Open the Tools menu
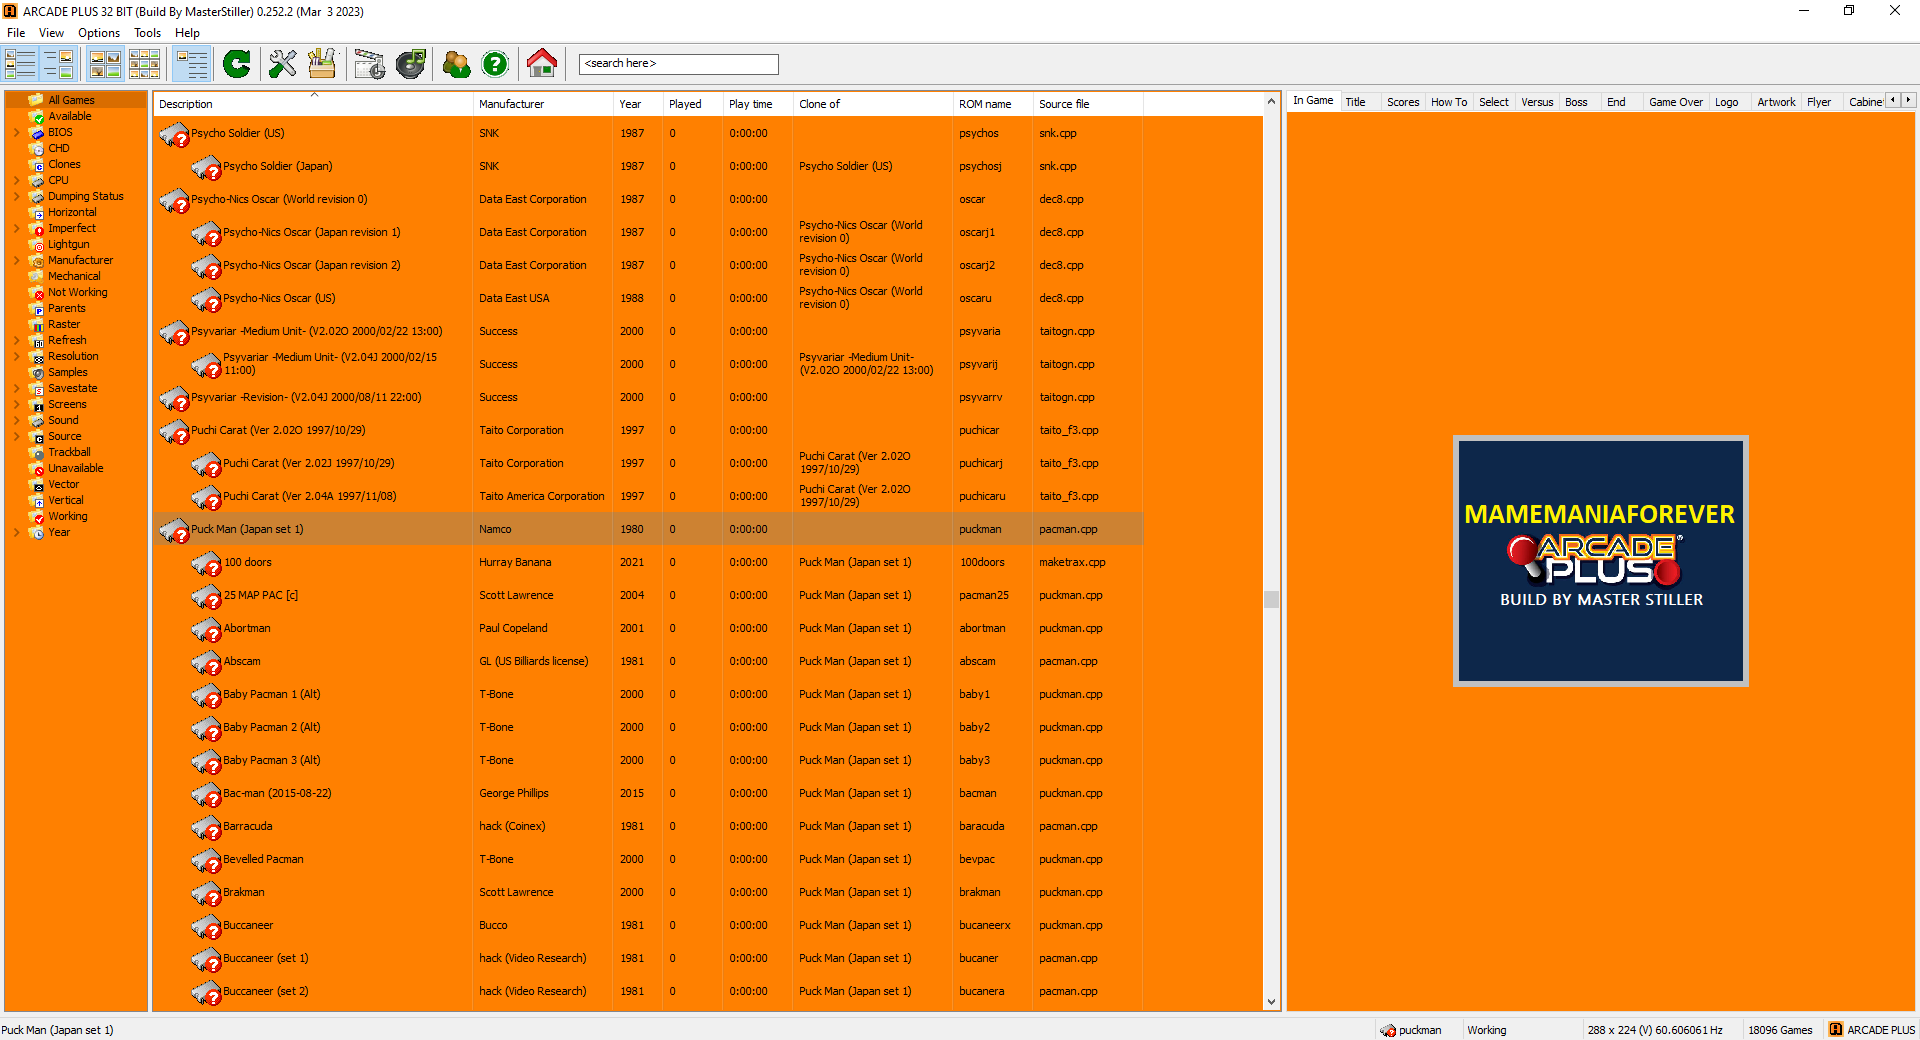 tap(147, 33)
